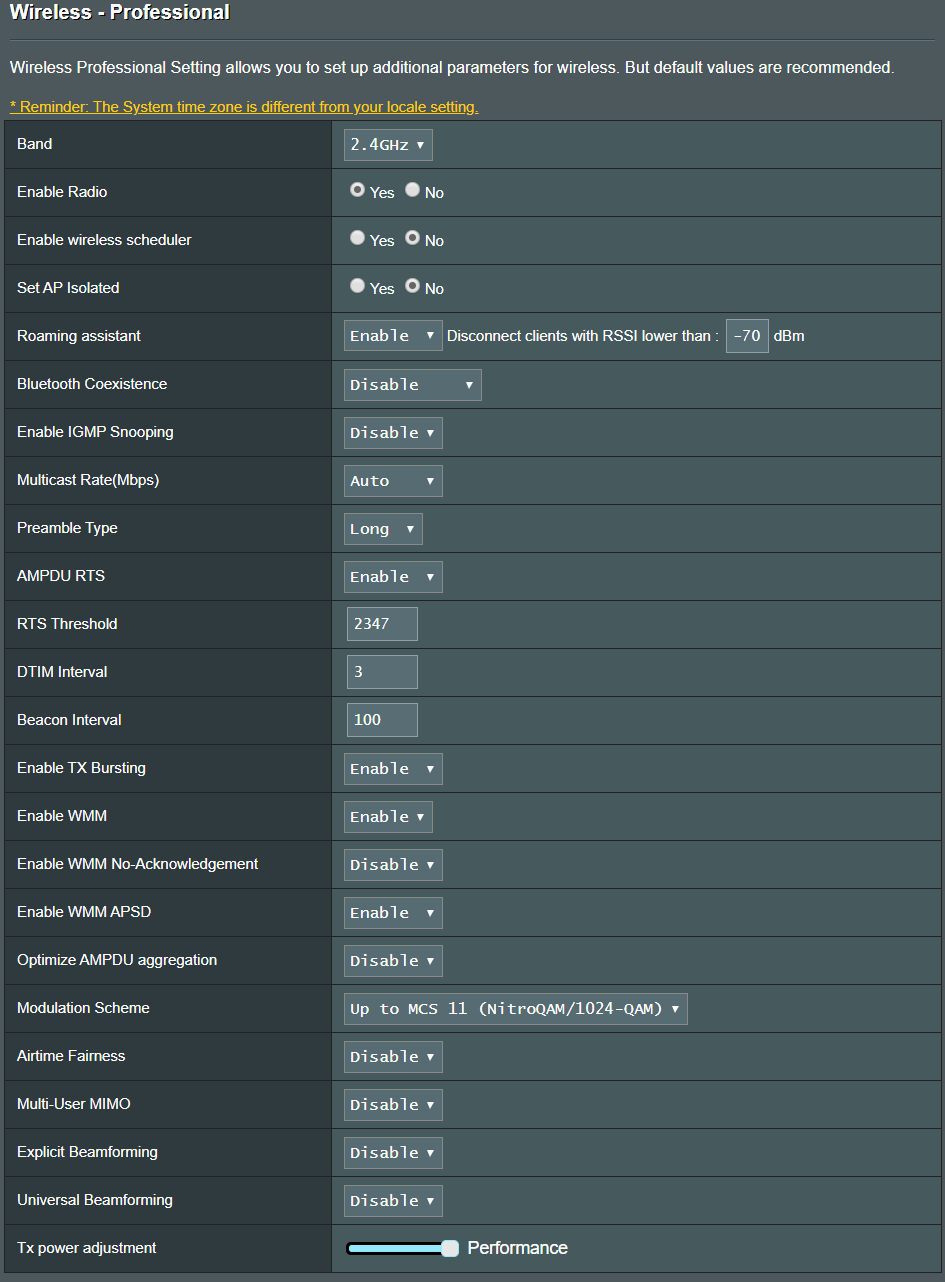The height and width of the screenshot is (1282, 945).
Task: Select No for Enable Radio
Action: 412,191
